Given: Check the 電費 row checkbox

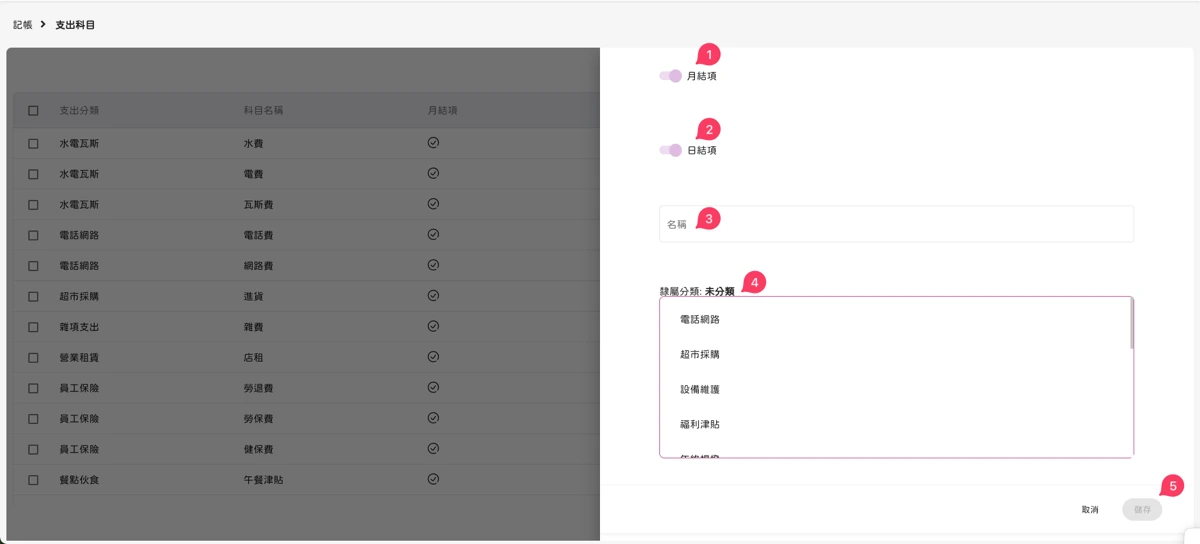Looking at the screenshot, I should coord(33,174).
